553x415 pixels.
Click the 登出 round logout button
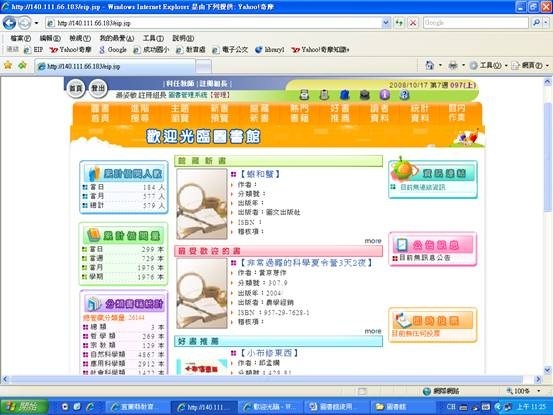click(98, 88)
